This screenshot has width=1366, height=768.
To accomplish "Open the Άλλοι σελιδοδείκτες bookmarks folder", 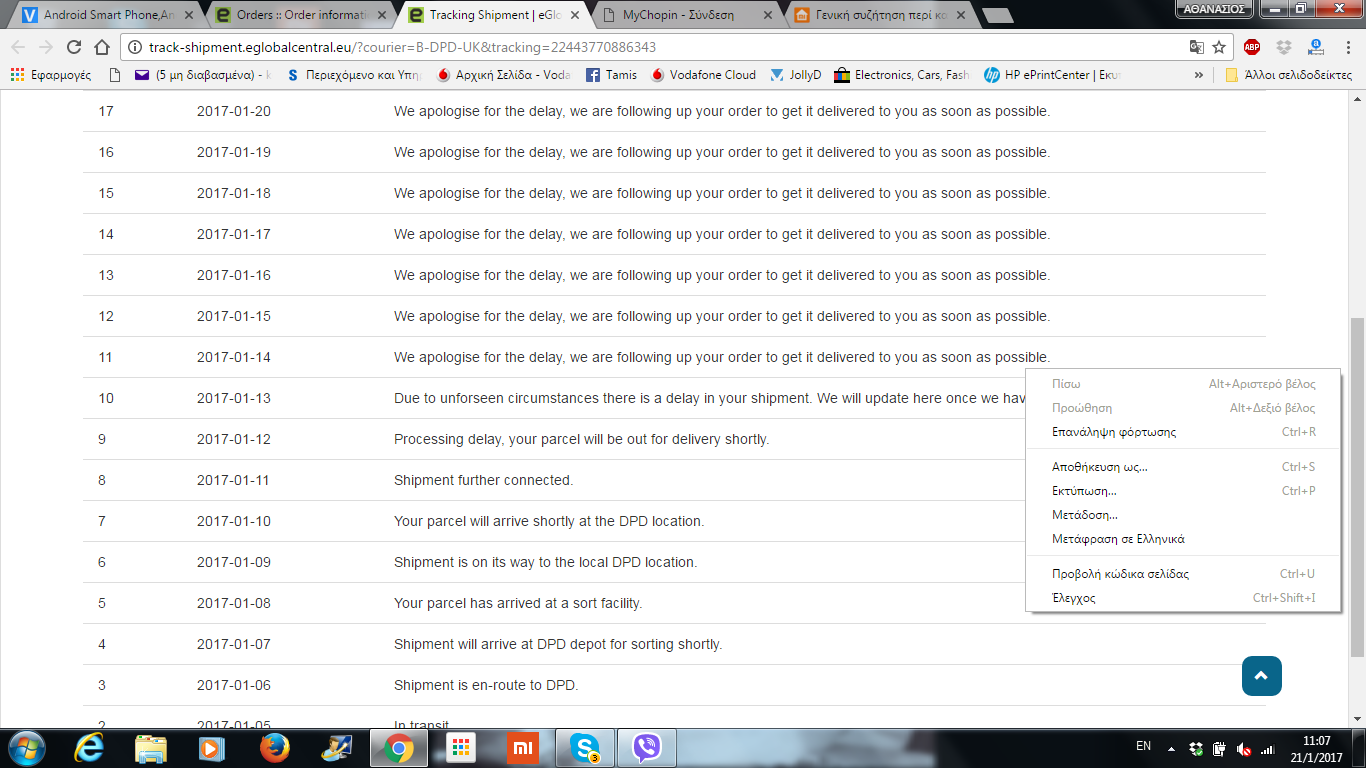I will pyautogui.click(x=1288, y=75).
